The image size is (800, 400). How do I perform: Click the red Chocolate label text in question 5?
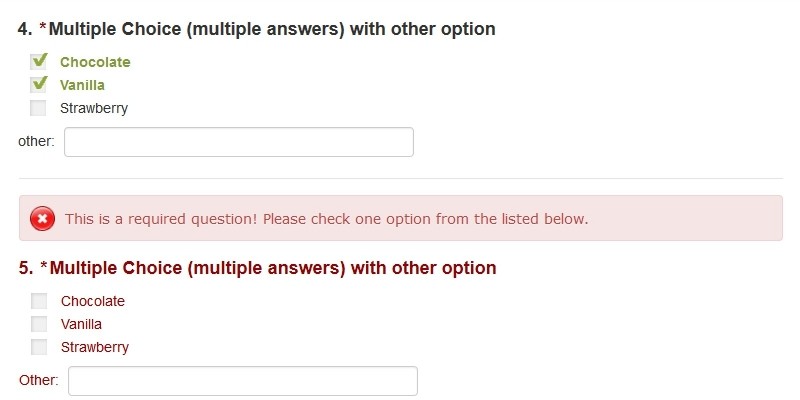coord(93,301)
